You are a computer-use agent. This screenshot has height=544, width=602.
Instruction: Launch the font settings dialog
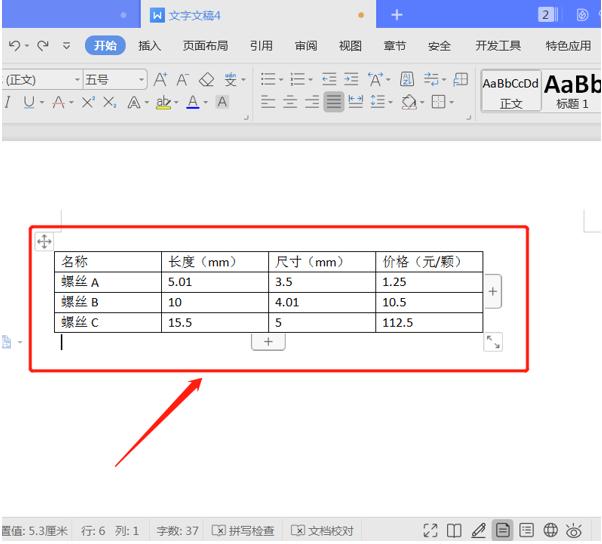(246, 117)
